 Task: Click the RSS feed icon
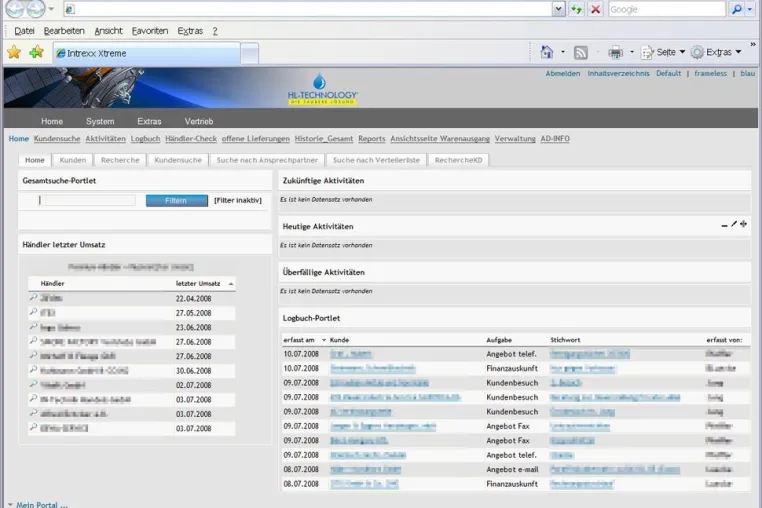tap(581, 53)
